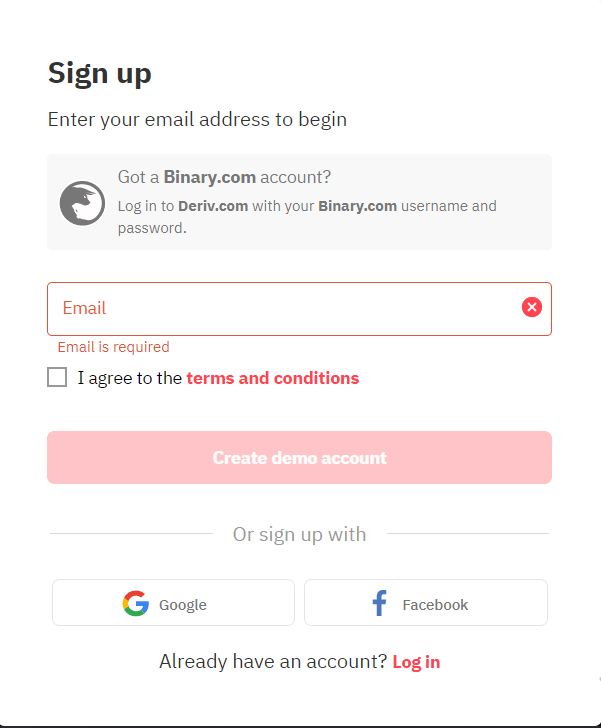
Task: Click 'Enter your email address to begin' text
Action: [x=197, y=120]
